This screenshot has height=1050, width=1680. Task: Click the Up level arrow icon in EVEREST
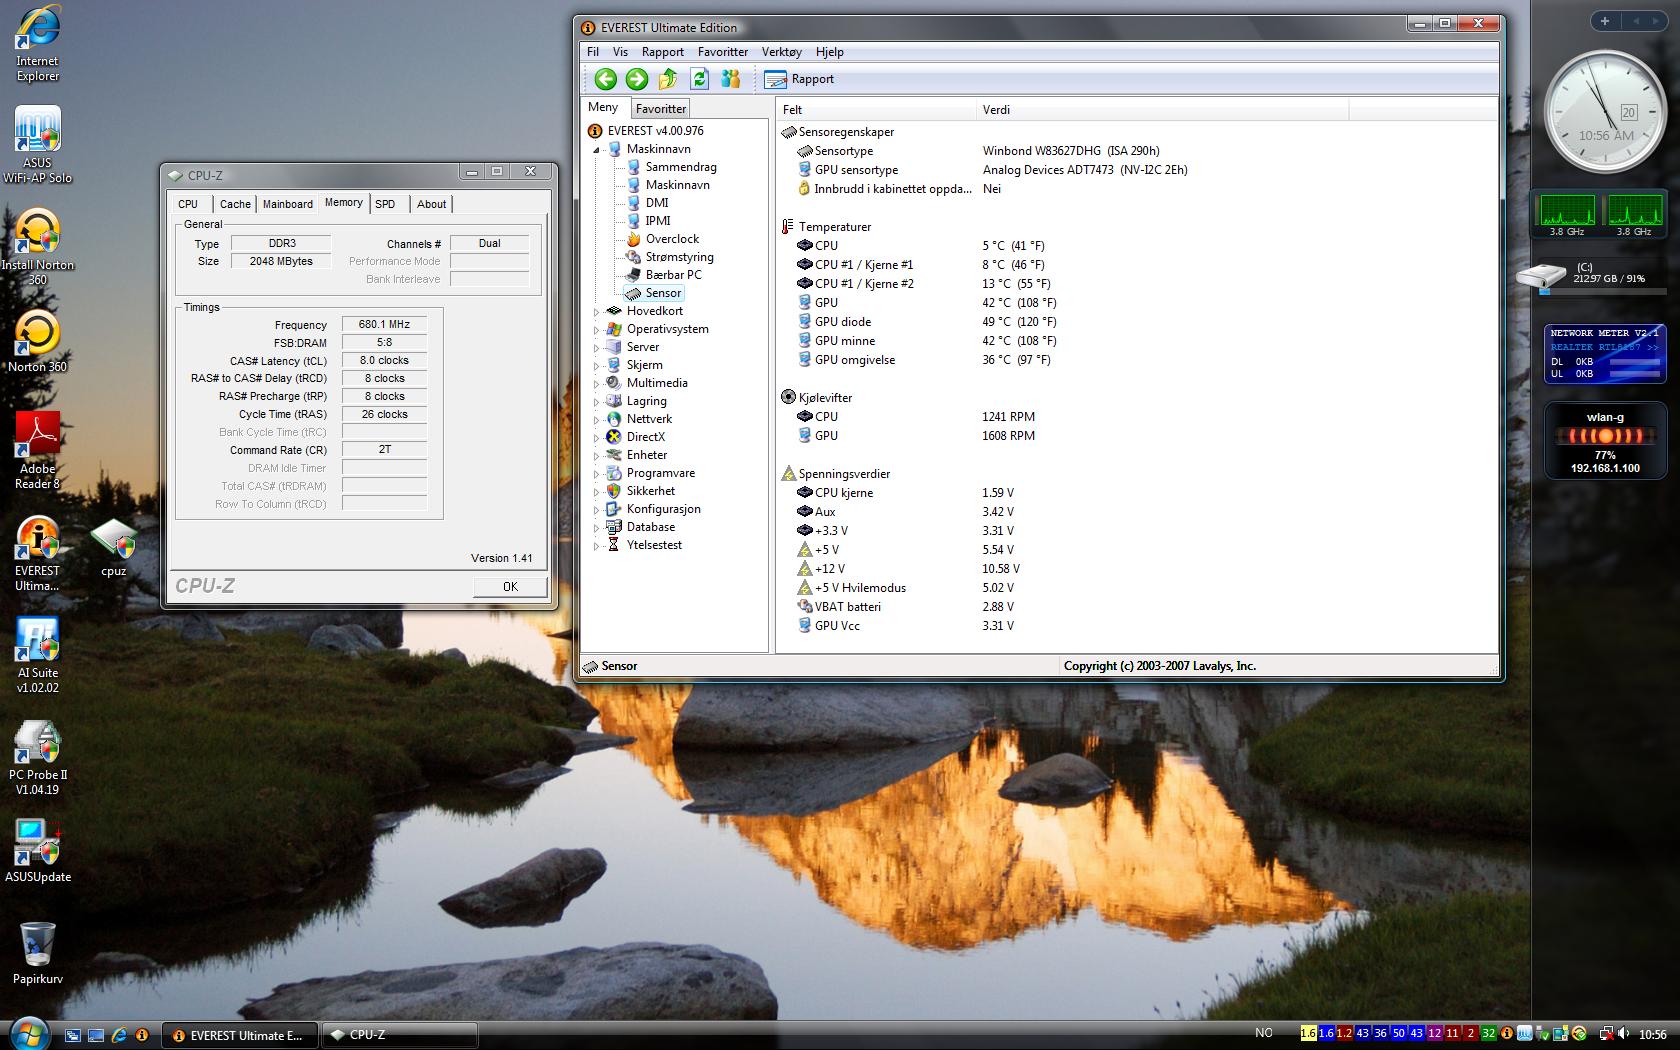point(668,79)
